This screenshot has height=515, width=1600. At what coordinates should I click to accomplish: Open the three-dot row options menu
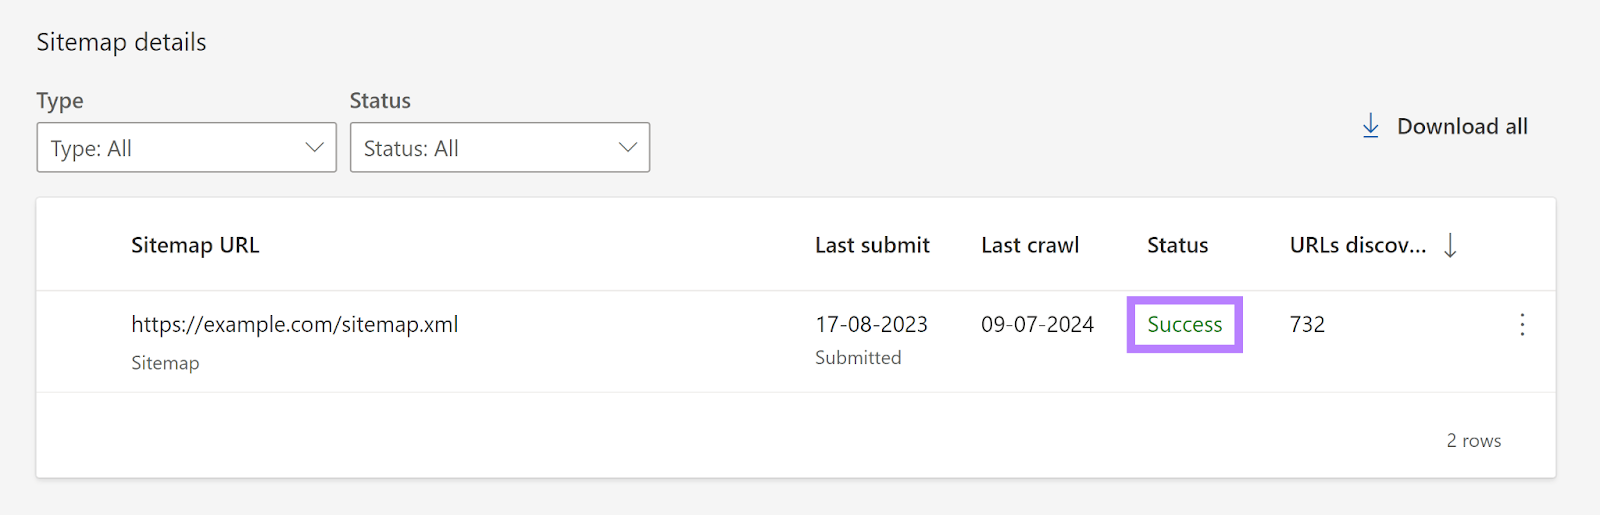coord(1522,324)
